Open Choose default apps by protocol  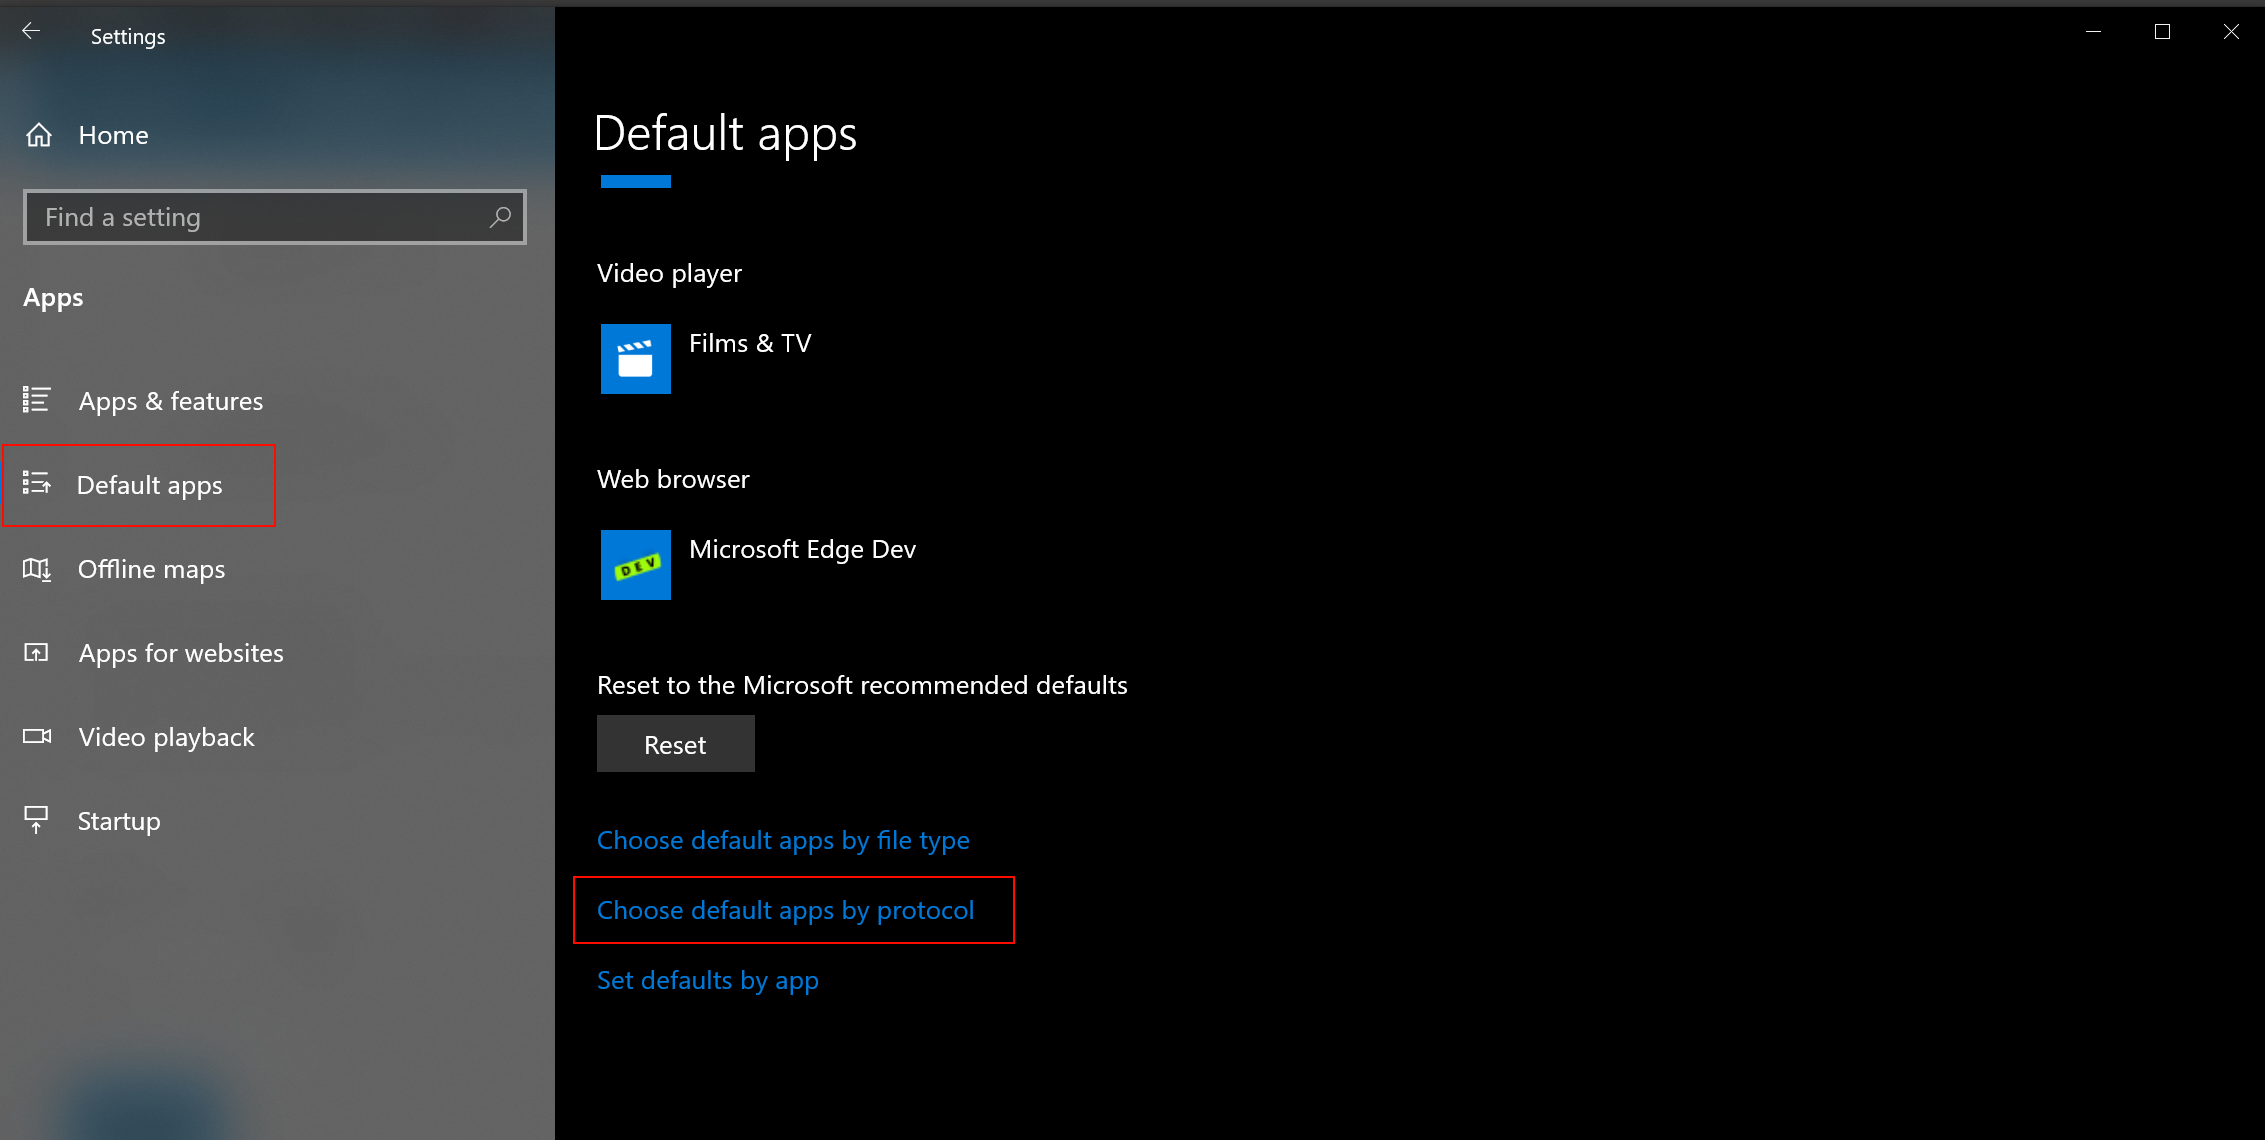coord(786,910)
